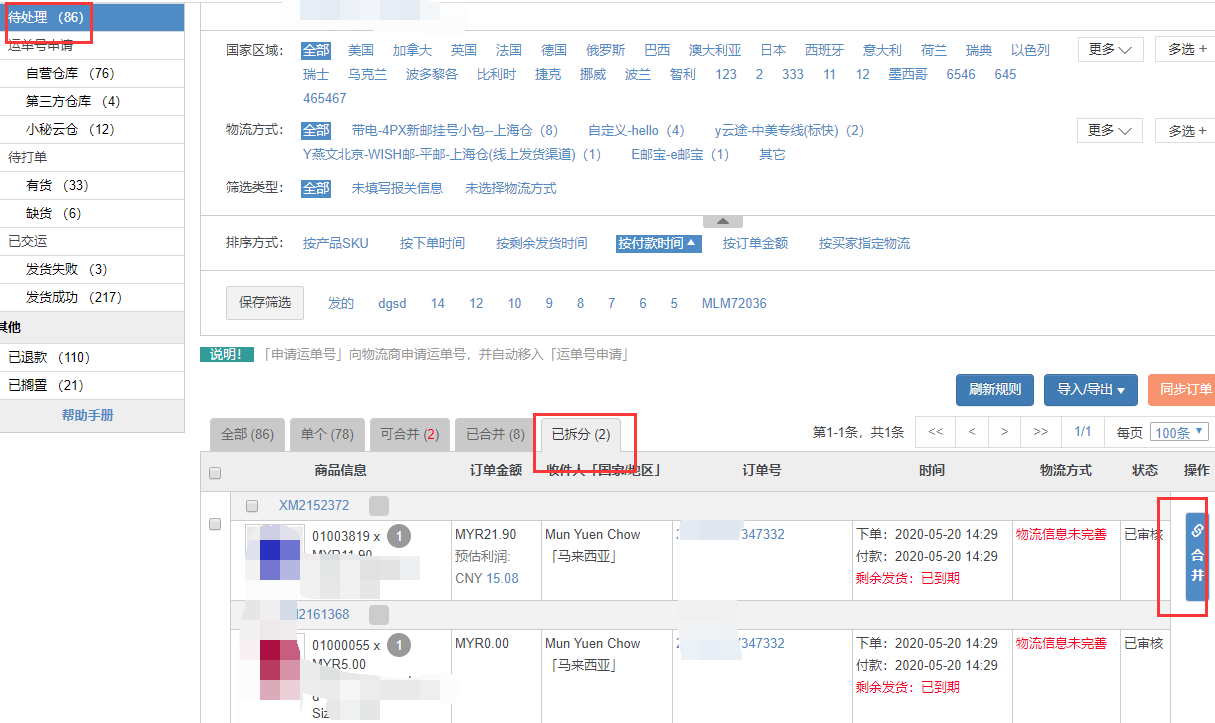
Task: Click quantity badge next to product 01000055
Action: [x=399, y=645]
